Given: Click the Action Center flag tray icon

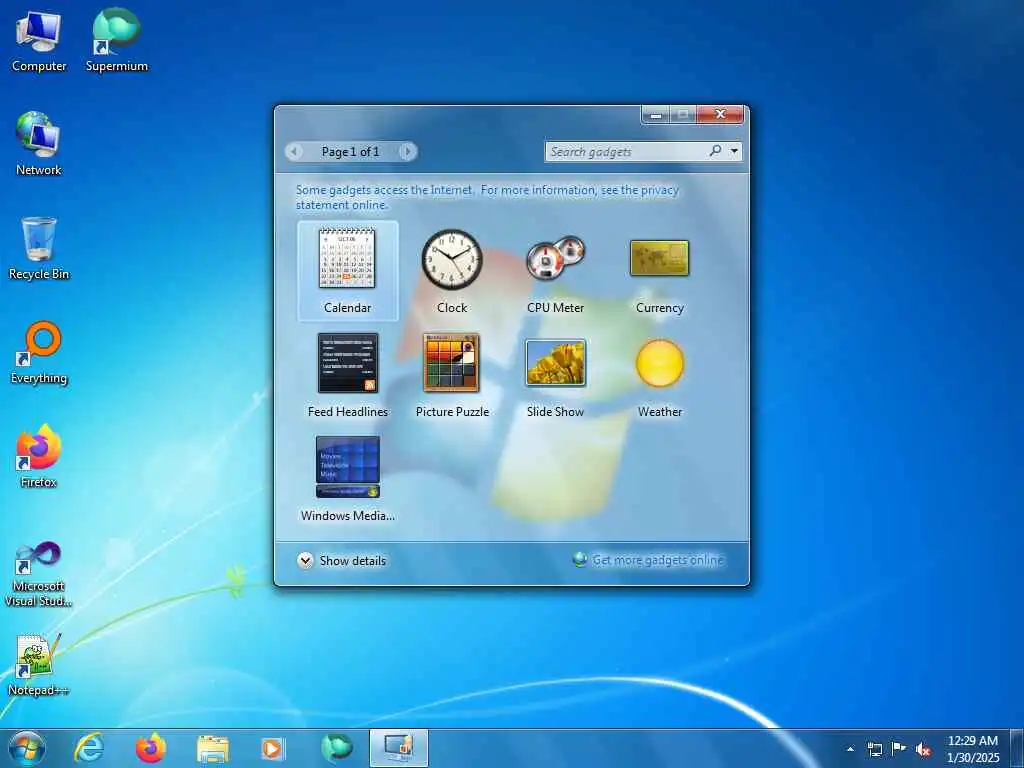Looking at the screenshot, I should tap(899, 749).
